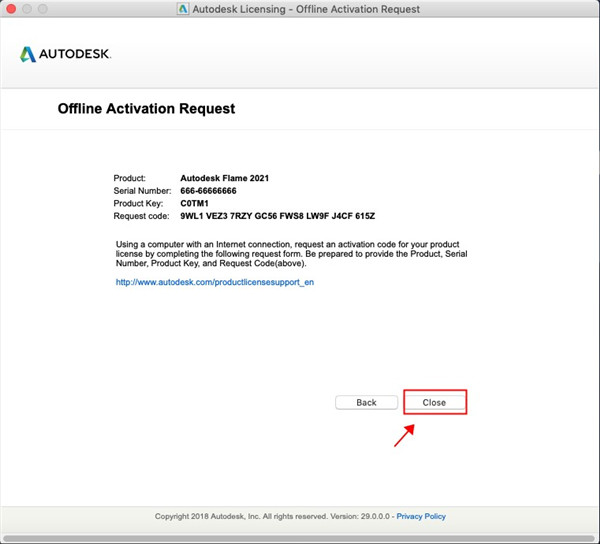Open the Privacy Policy link
This screenshot has width=600, height=544.
tap(421, 516)
